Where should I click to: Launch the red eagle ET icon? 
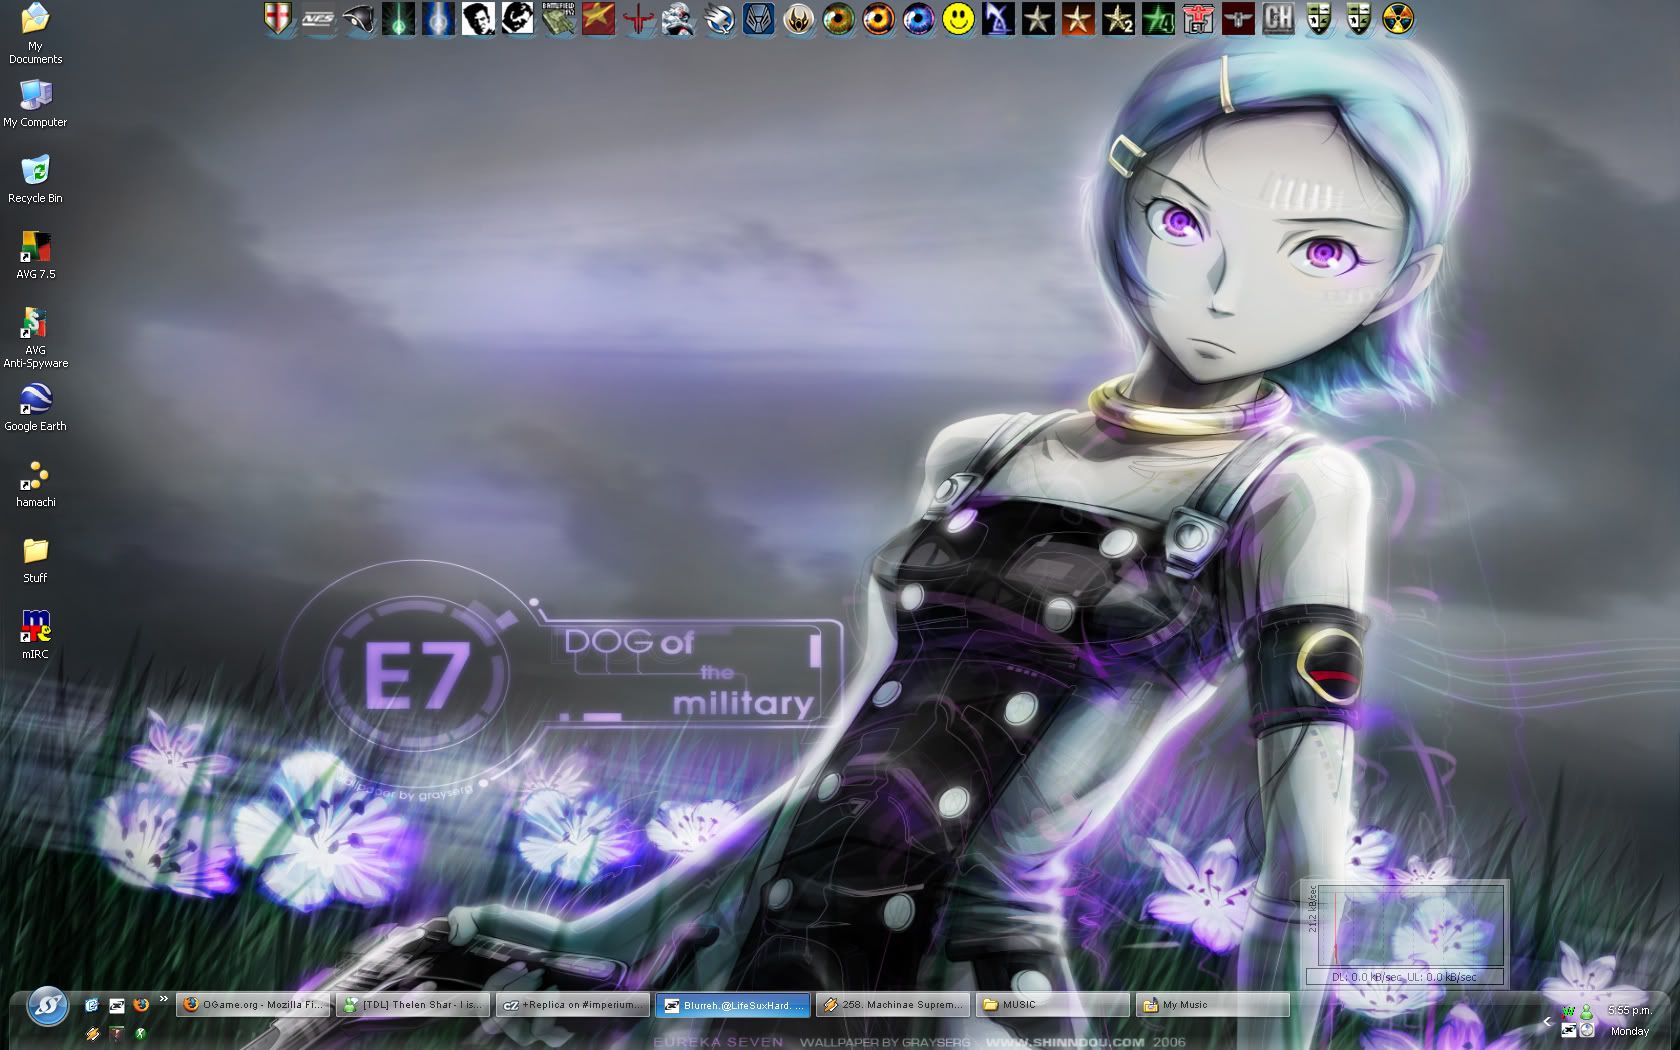[1198, 19]
